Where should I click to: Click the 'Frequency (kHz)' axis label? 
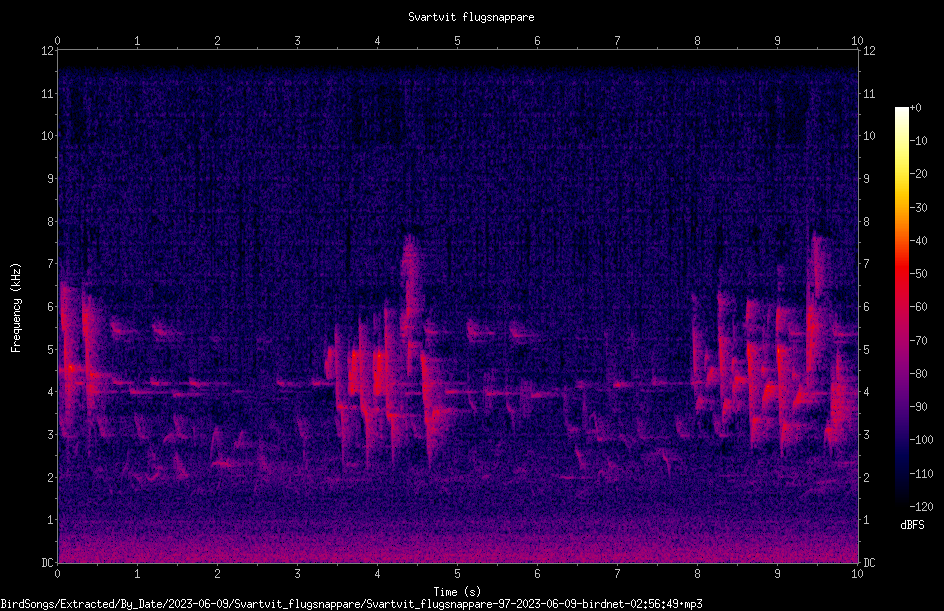(x=16, y=308)
